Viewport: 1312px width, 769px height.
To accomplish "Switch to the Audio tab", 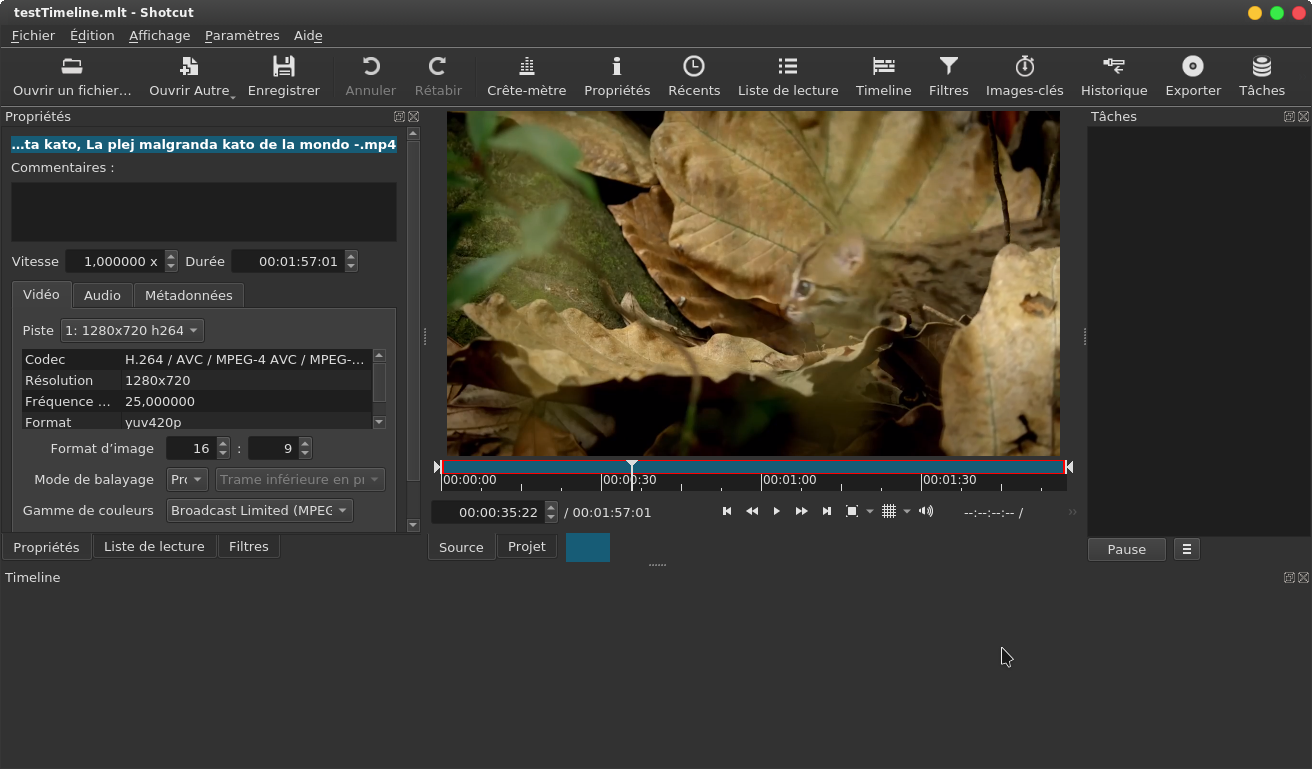I will tap(102, 295).
